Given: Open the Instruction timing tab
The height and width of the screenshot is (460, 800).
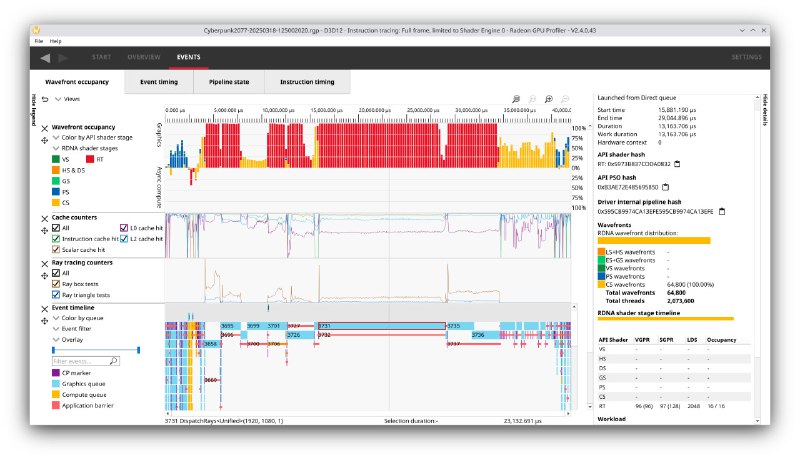Looking at the screenshot, I should 307,82.
